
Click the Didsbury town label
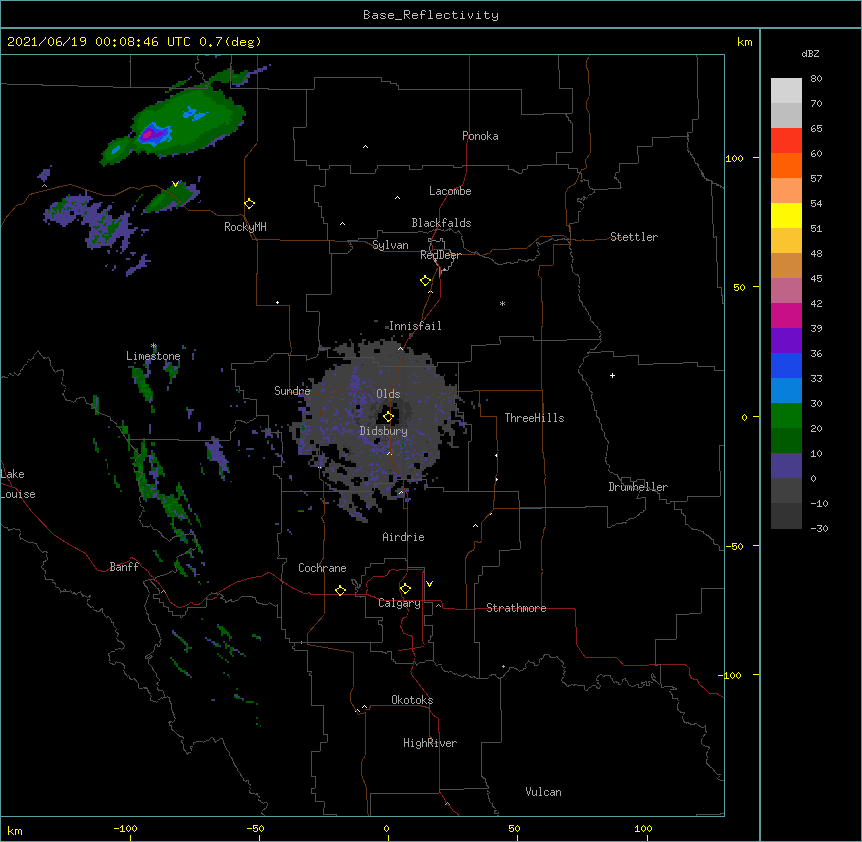384,431
